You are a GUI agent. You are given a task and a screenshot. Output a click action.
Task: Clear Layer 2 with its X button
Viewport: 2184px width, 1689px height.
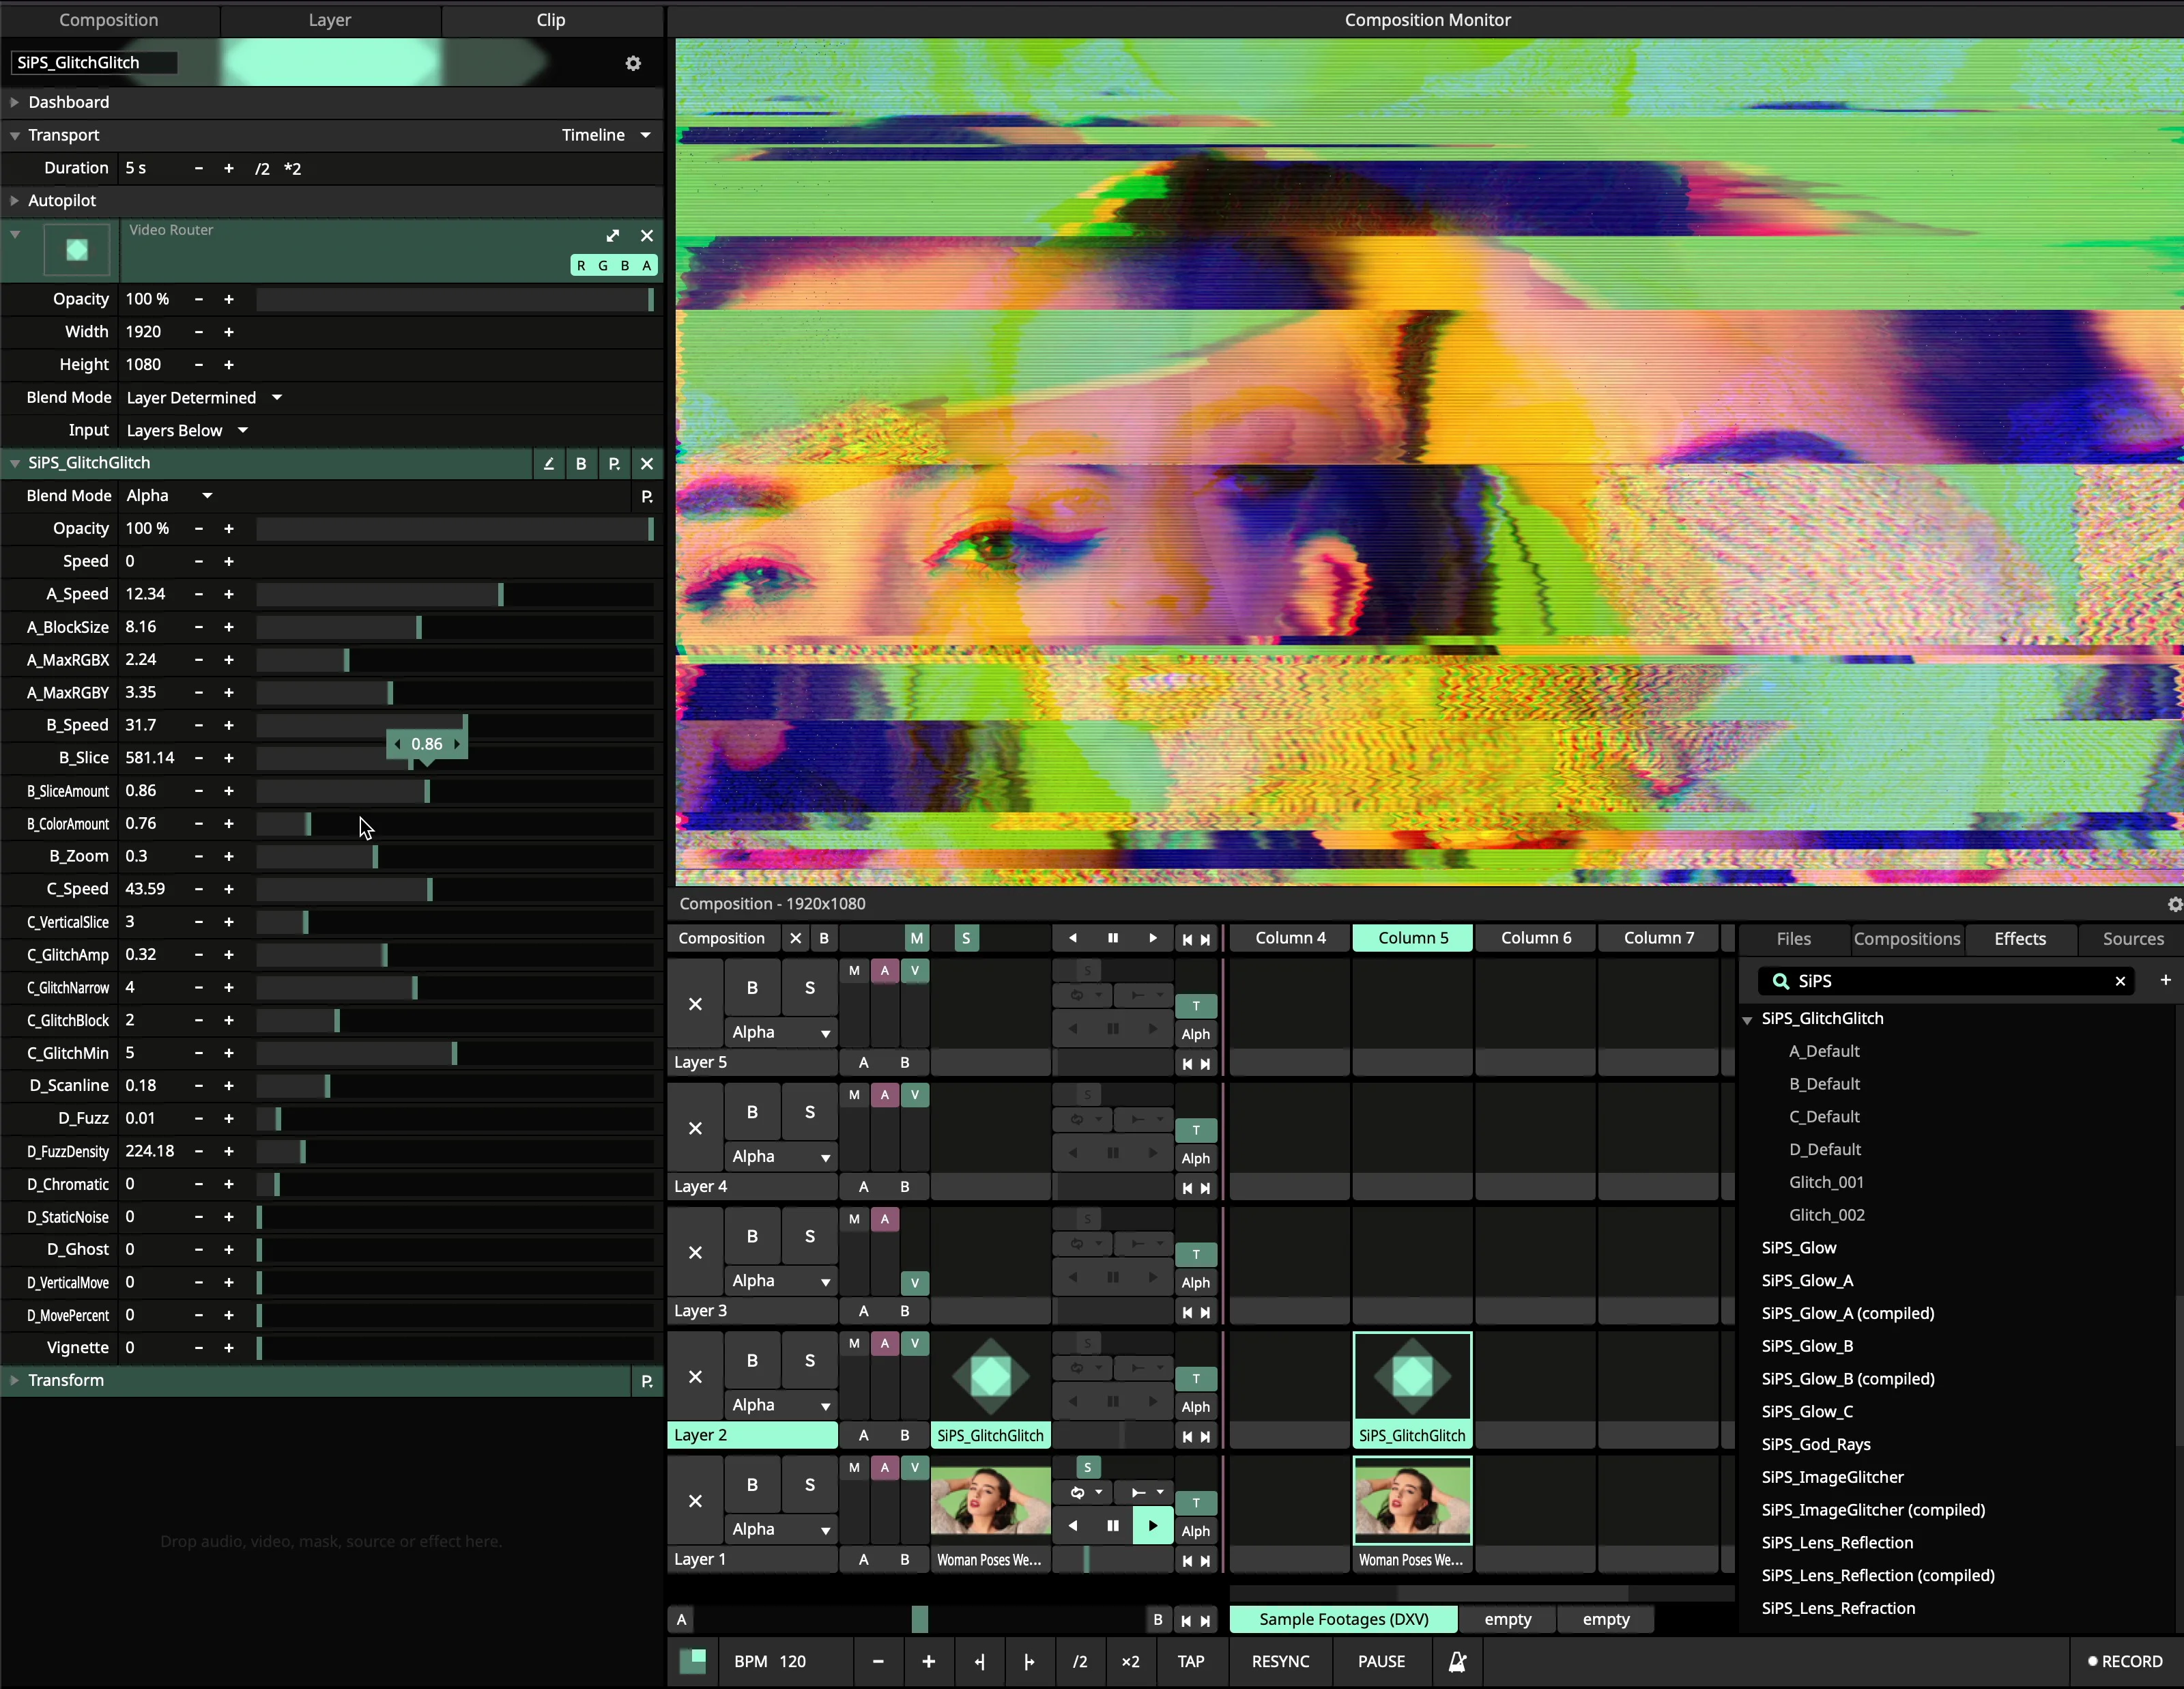(695, 1377)
